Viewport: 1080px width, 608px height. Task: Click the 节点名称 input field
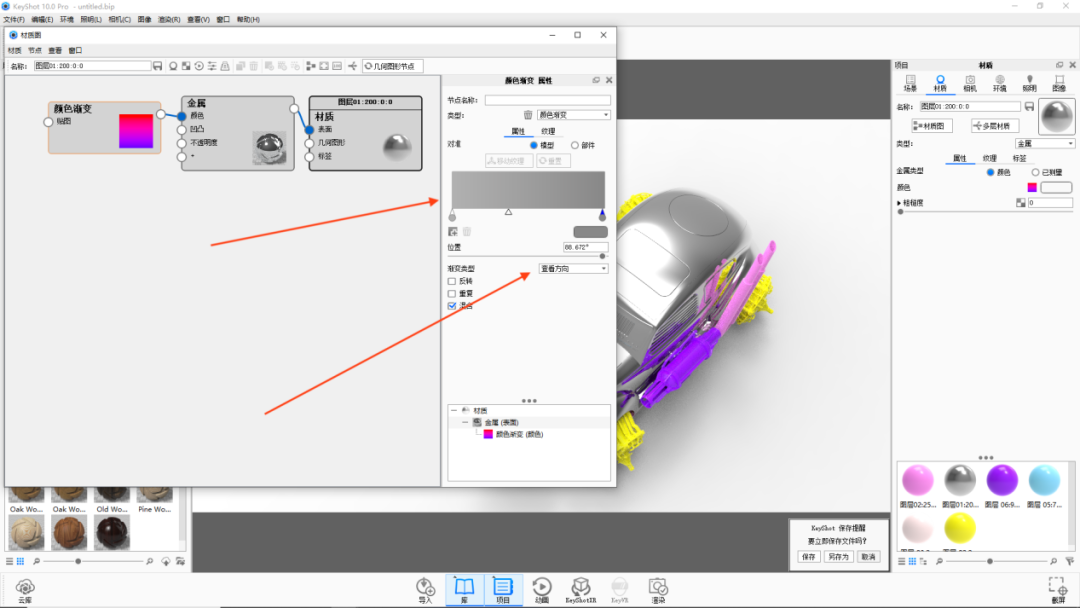[x=548, y=101]
